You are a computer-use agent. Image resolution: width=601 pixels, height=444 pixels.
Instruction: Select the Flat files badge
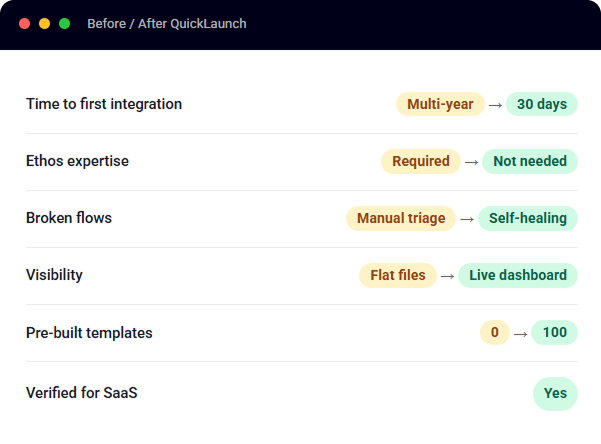click(x=397, y=275)
